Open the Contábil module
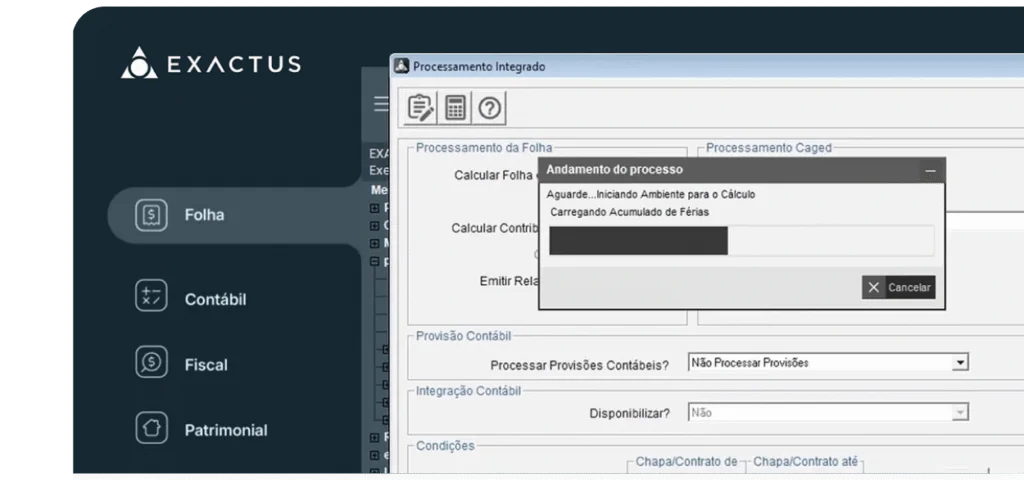Image resolution: width=1024 pixels, height=480 pixels. coord(214,299)
